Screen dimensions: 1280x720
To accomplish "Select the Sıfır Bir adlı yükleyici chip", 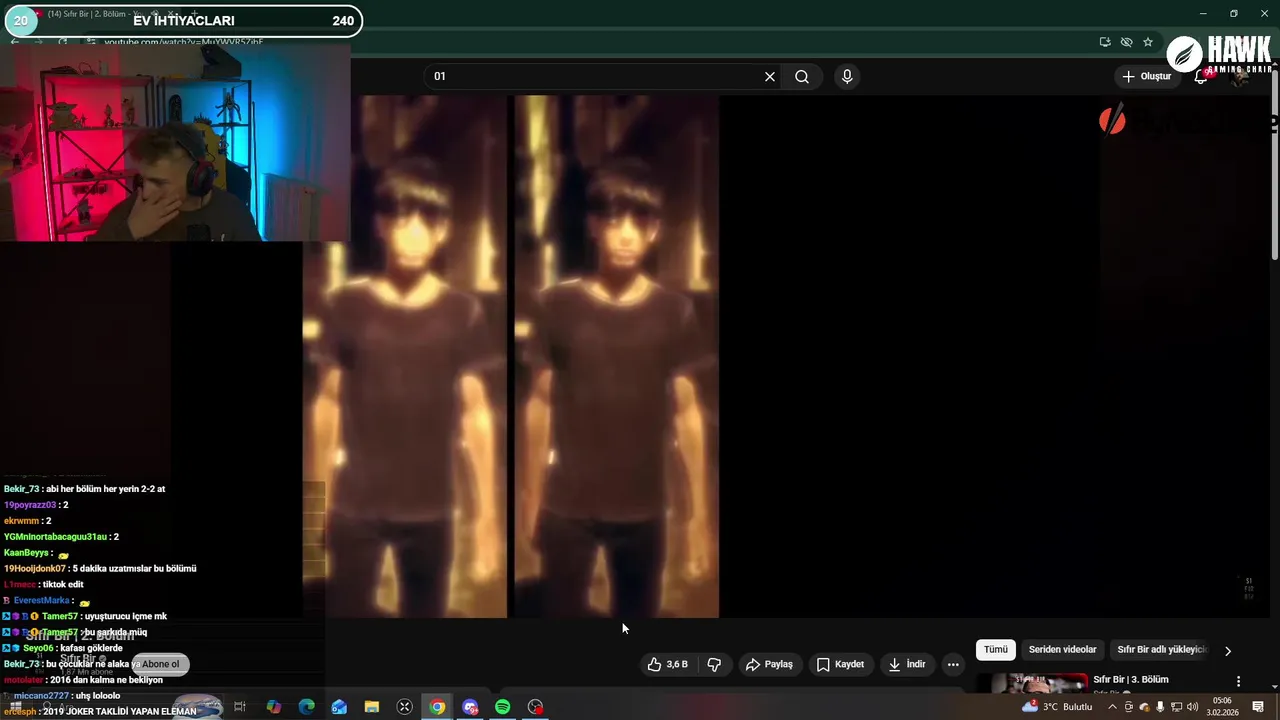I will click(1161, 650).
